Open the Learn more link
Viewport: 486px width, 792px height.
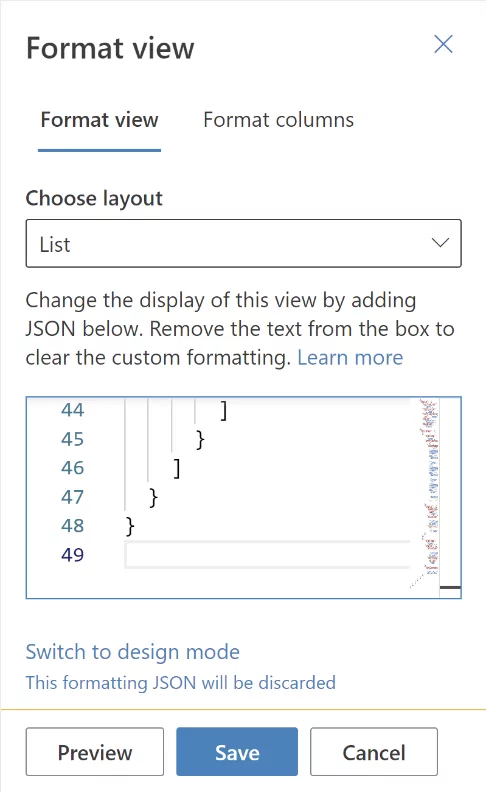(x=350, y=358)
